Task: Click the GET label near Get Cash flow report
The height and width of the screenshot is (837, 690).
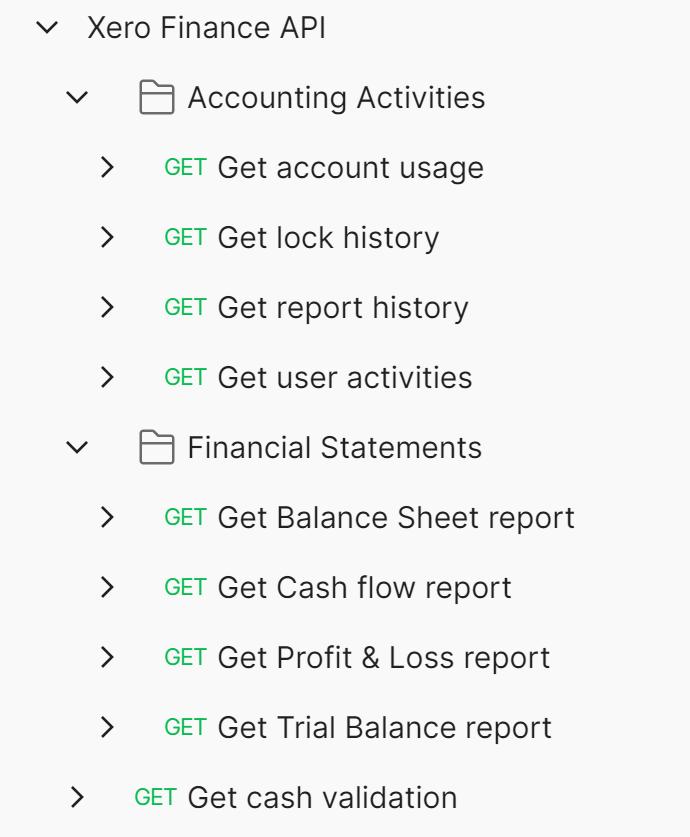Action: 185,587
